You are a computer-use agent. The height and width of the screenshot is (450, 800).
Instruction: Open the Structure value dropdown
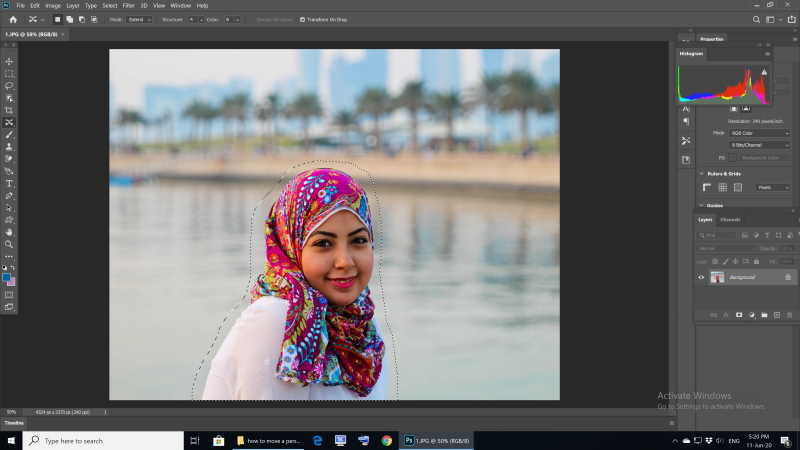201,19
